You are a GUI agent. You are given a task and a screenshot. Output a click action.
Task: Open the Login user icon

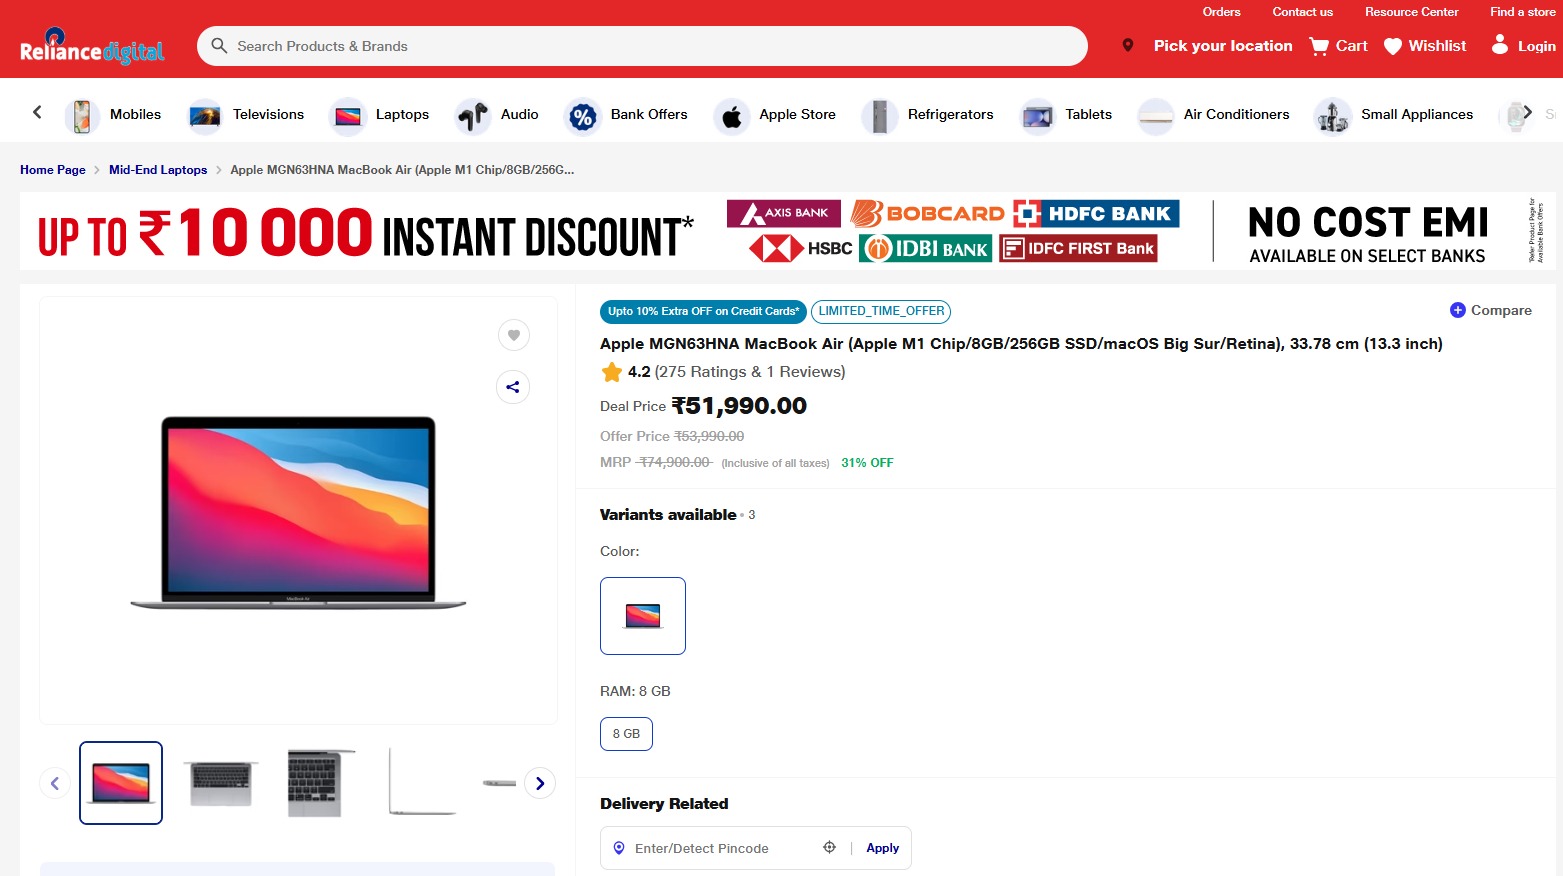(1499, 45)
